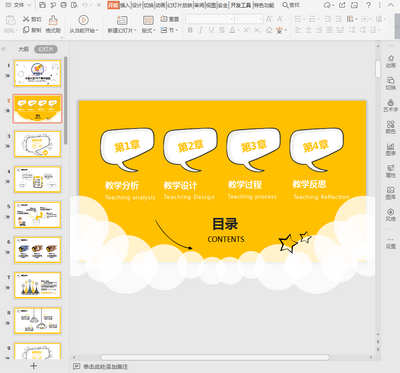400x373 pixels.
Task: Click the decrease font size icon
Action: click(280, 19)
